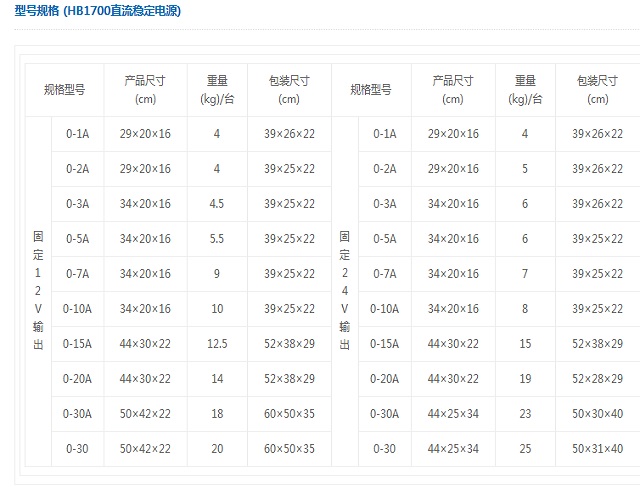Click the heading 型号规格 (HB1700直流稳定电源)
640x487 pixels.
(98, 10)
